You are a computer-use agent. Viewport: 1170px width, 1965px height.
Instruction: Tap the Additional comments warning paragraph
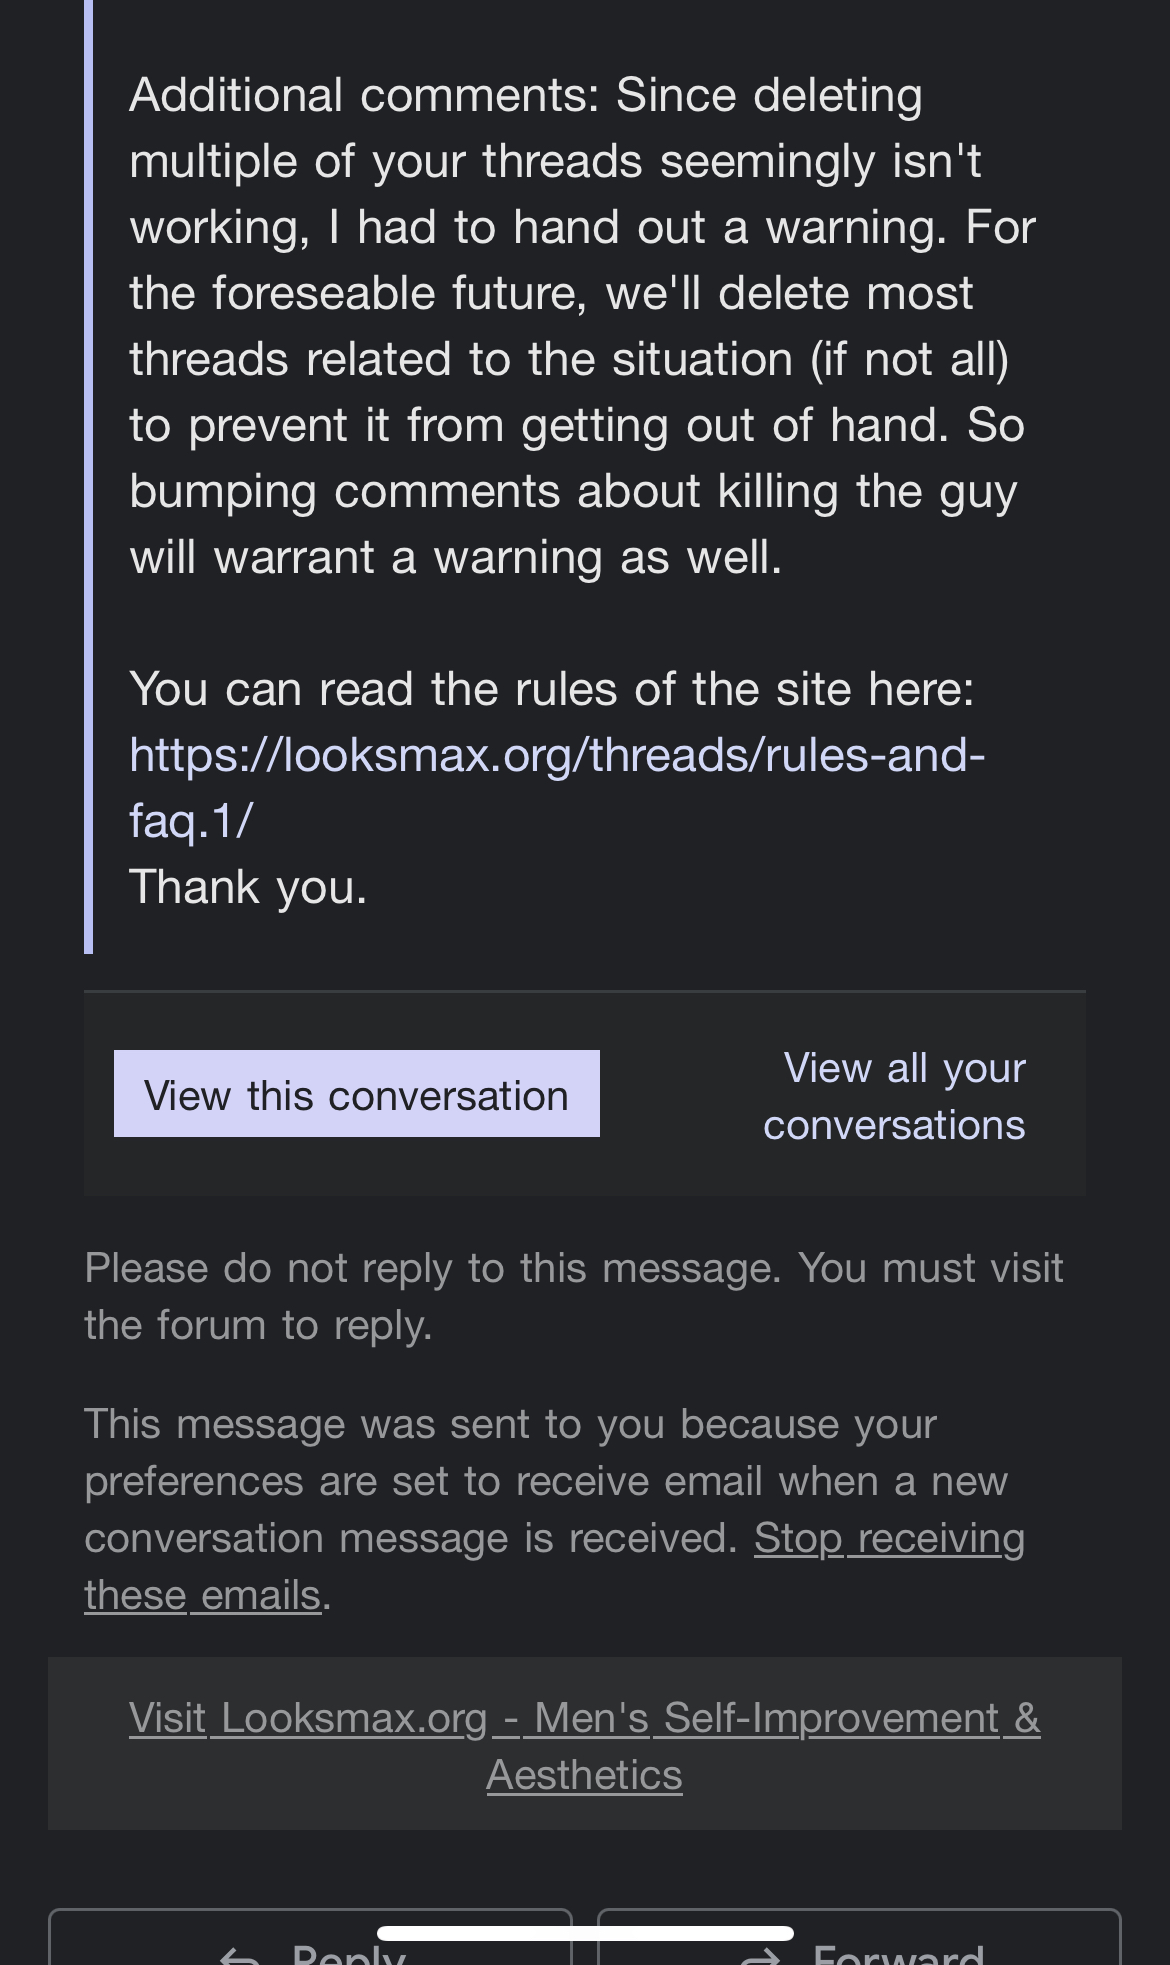(582, 326)
